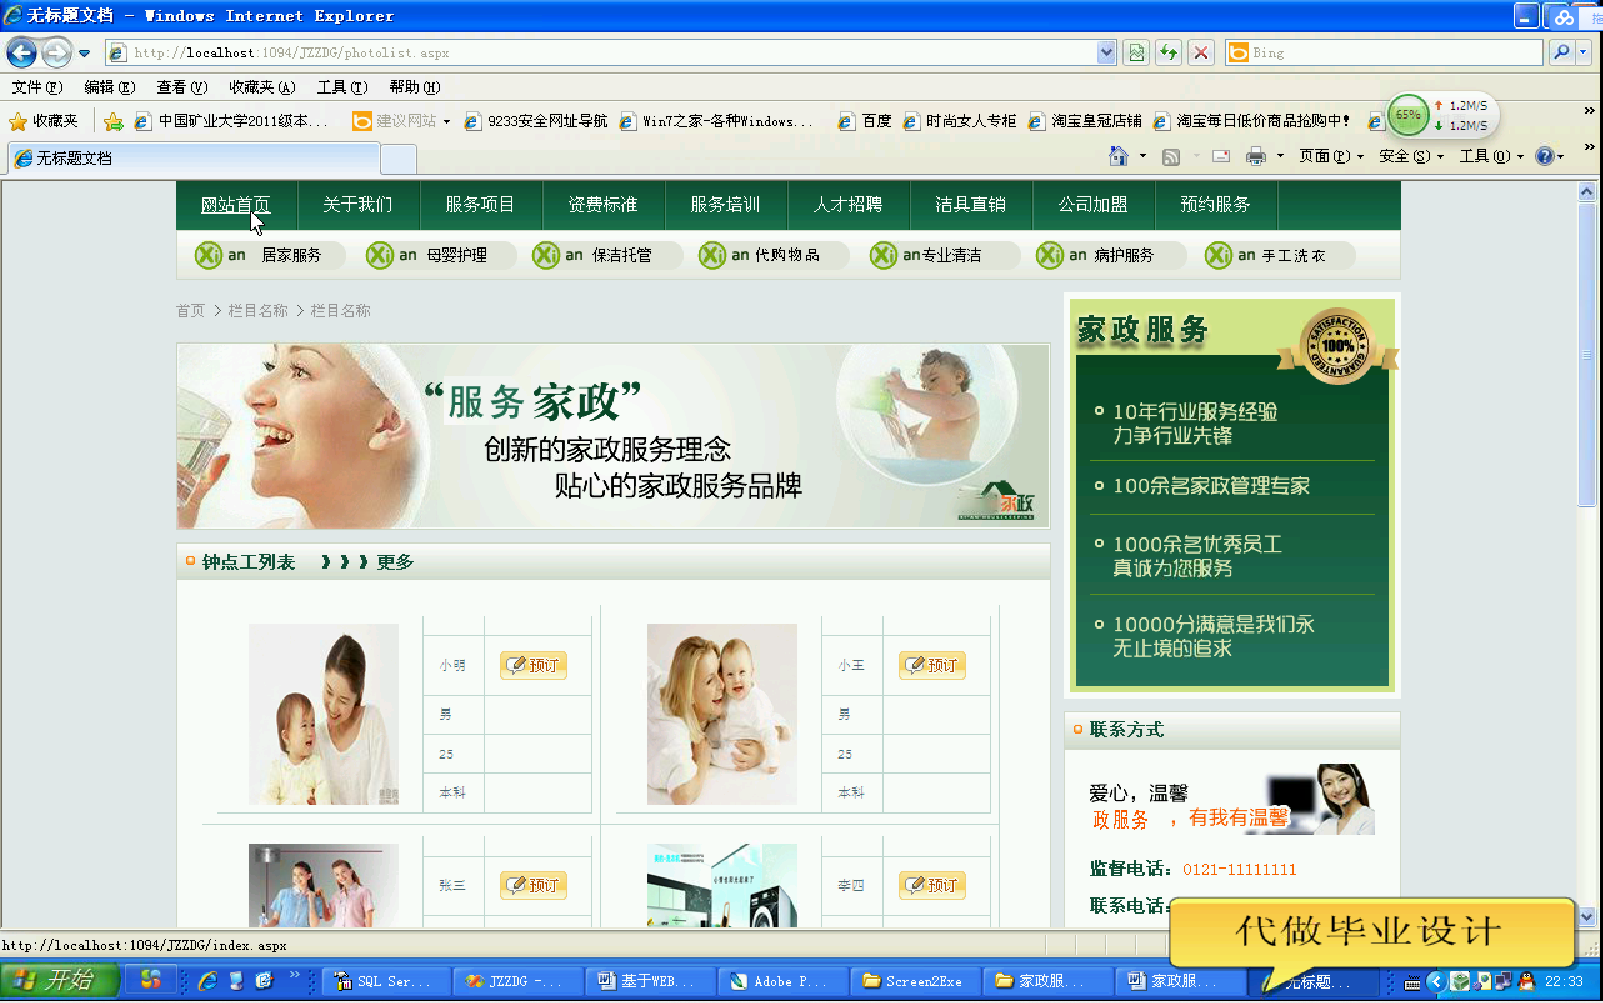Open the 页面(P) command bar dropdown
This screenshot has width=1603, height=1003.
[x=1331, y=156]
